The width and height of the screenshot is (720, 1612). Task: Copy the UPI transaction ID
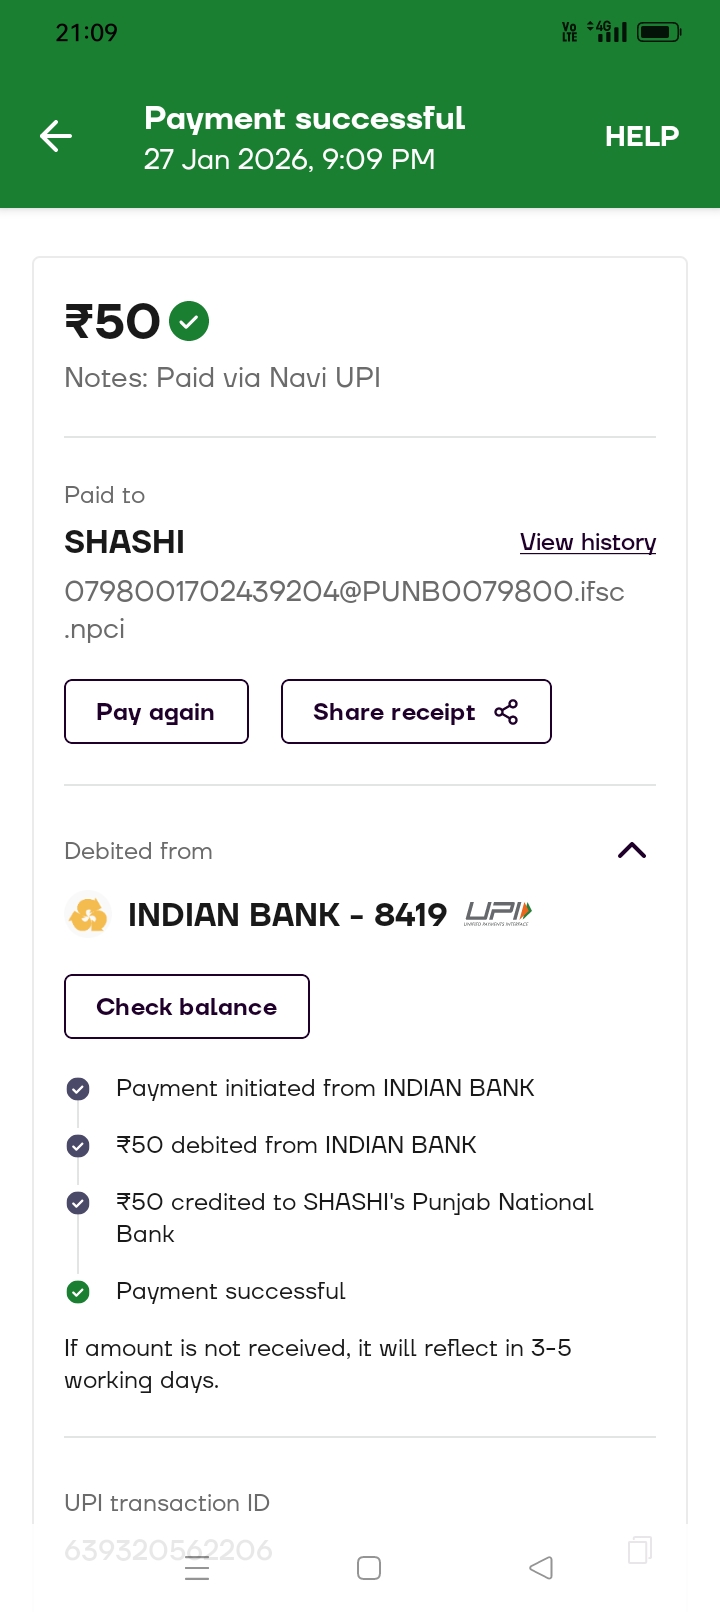tap(639, 1550)
